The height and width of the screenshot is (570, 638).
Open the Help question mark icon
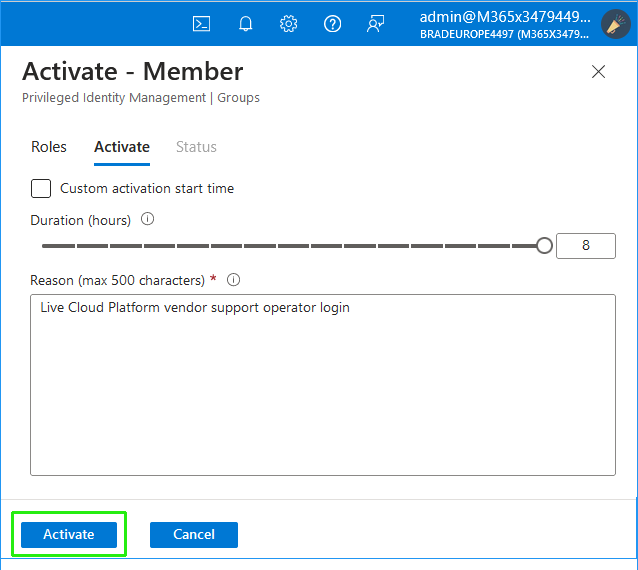(x=332, y=24)
